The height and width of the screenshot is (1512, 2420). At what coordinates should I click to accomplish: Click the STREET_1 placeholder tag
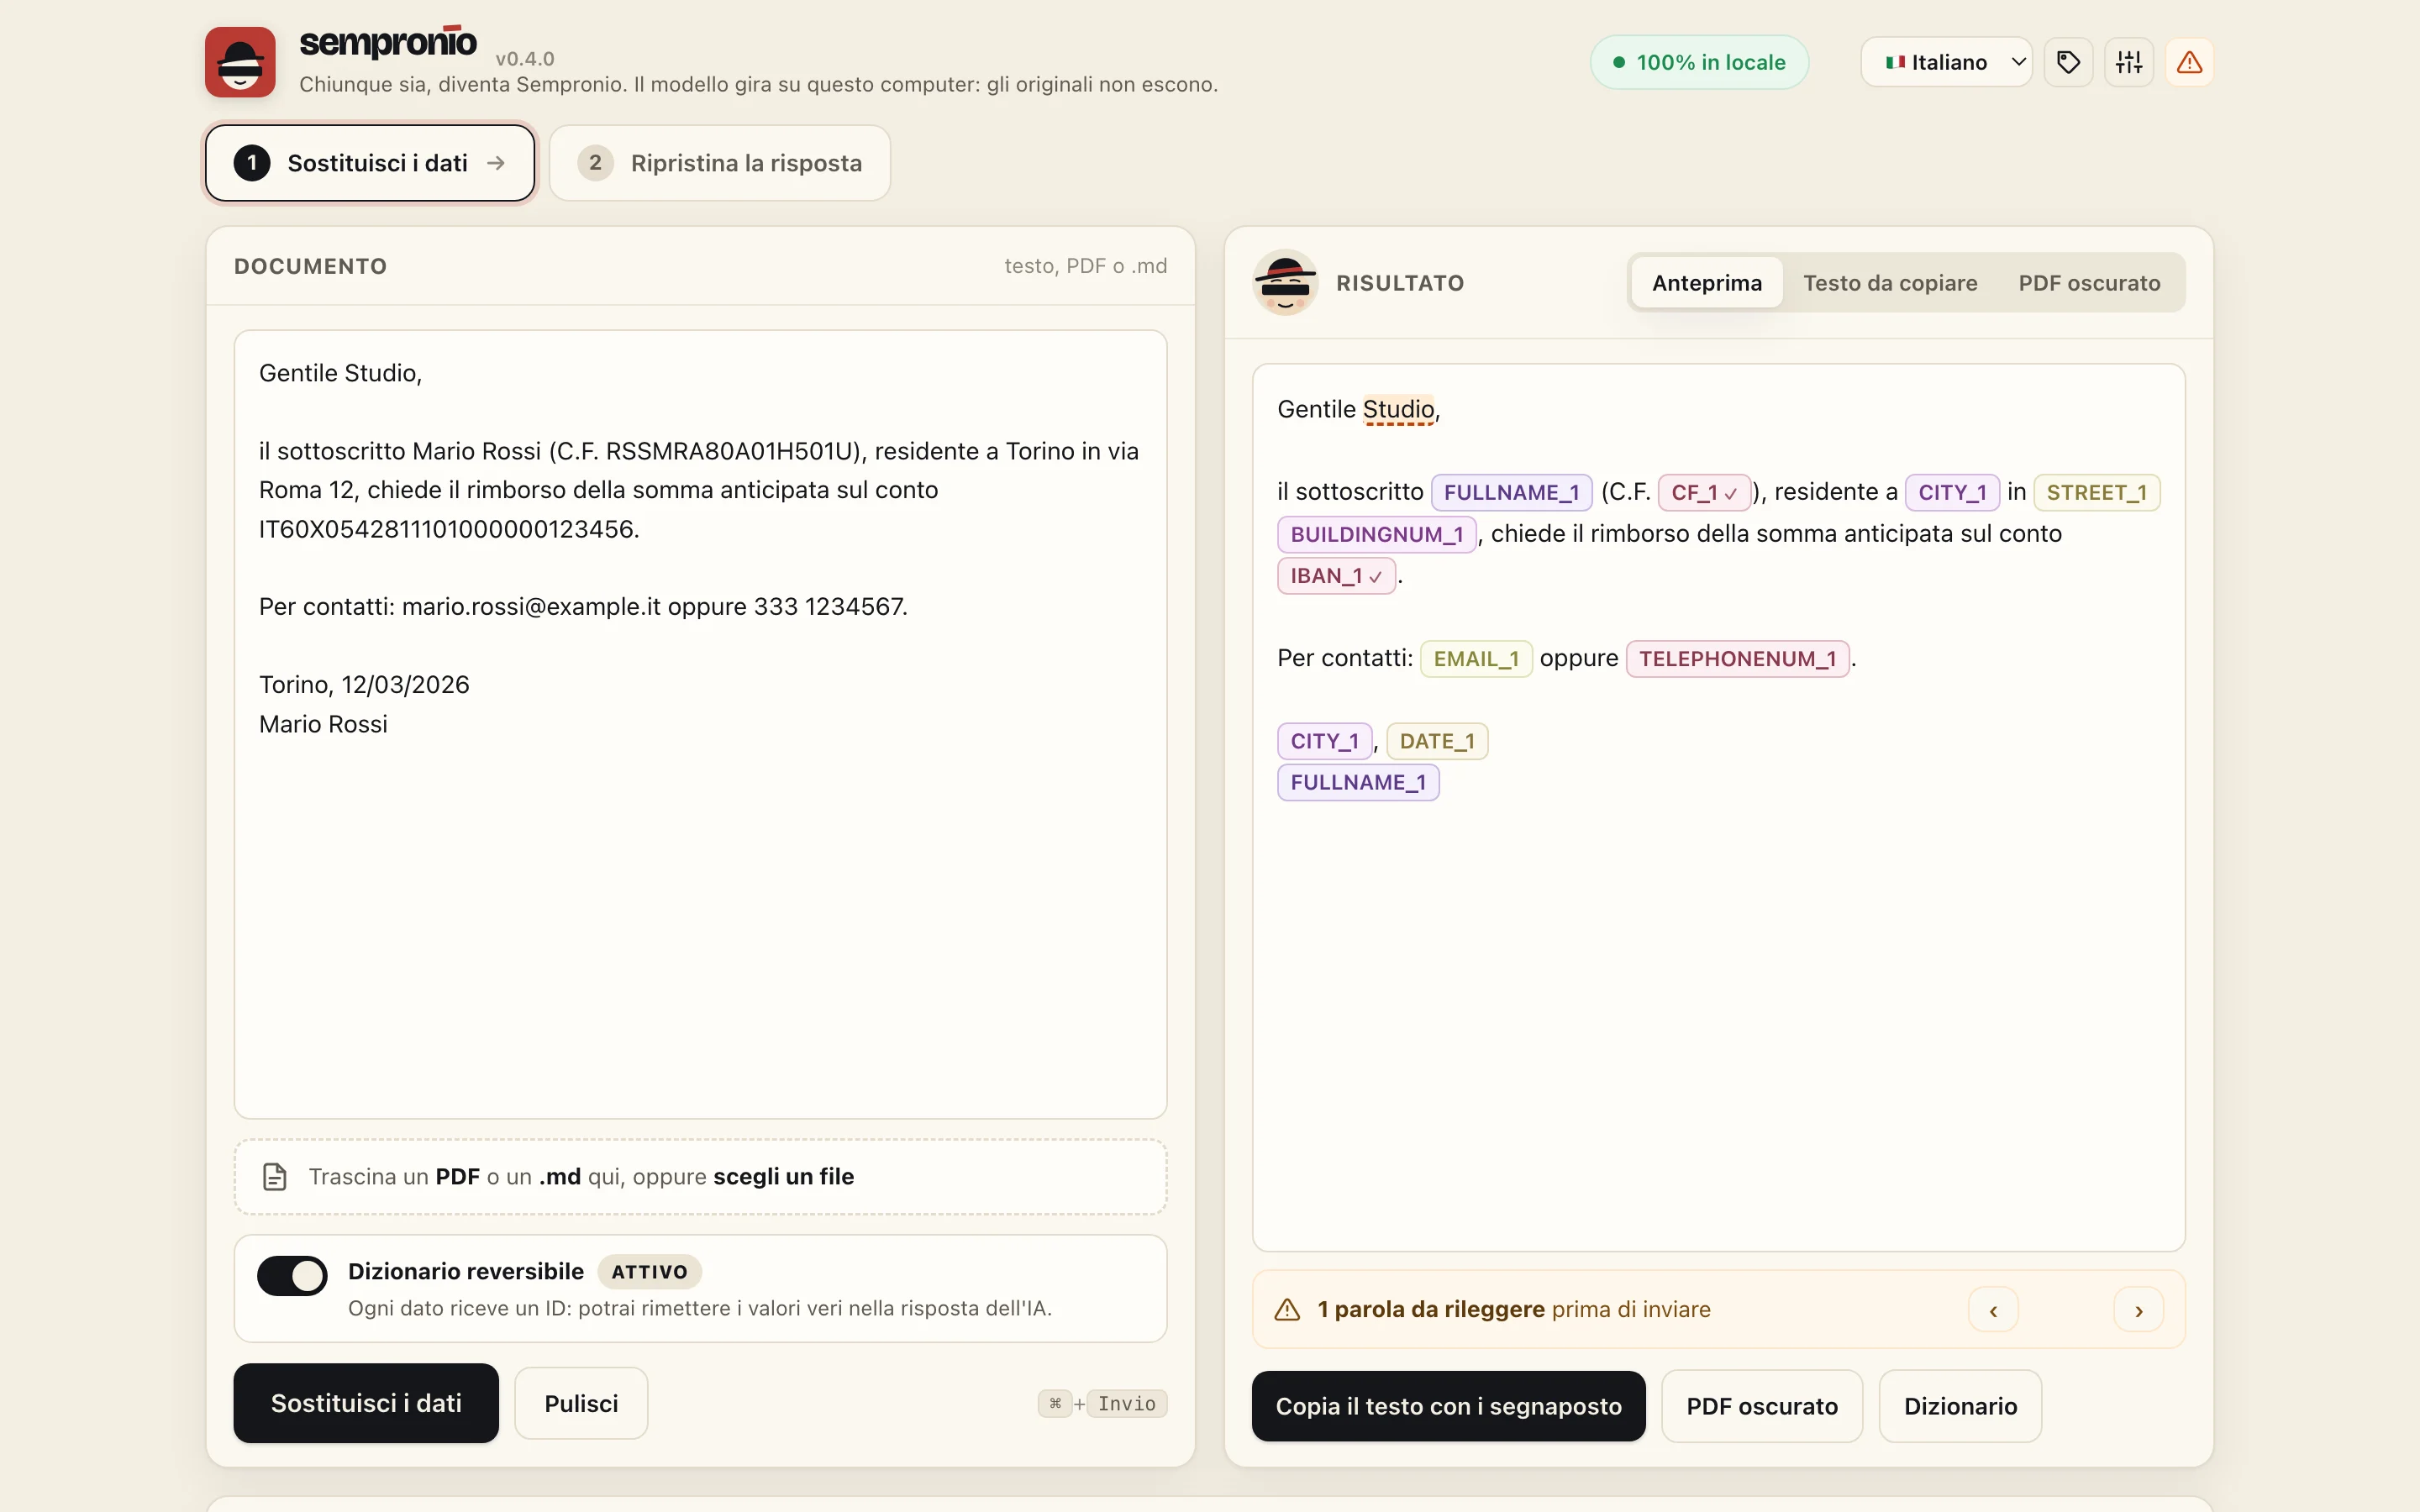(x=2096, y=492)
